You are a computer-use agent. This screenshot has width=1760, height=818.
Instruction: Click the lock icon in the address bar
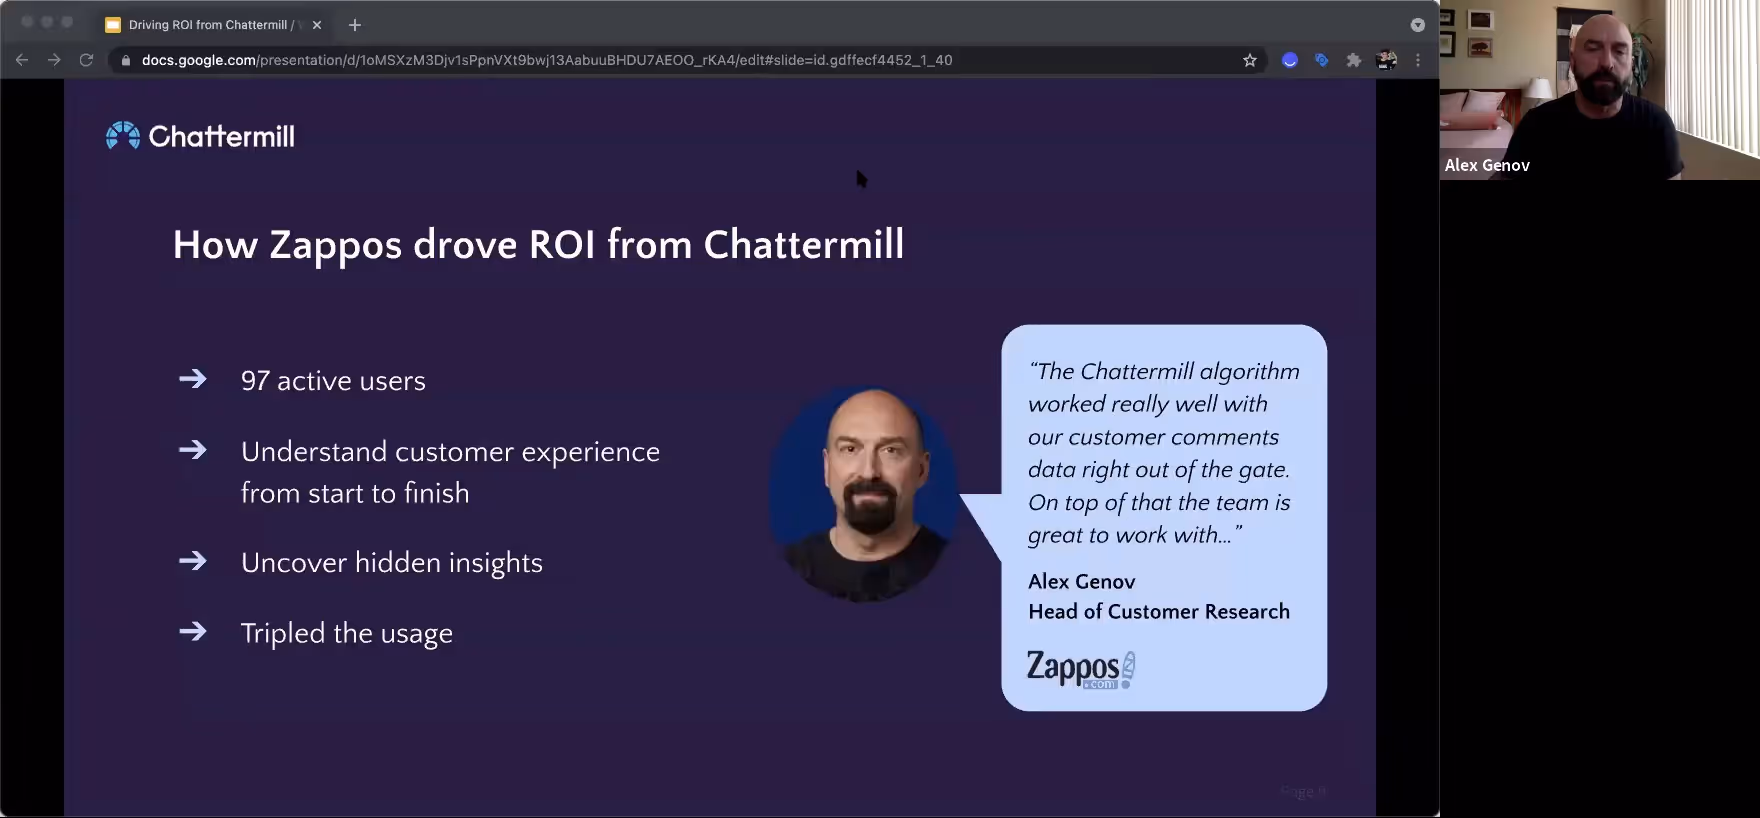125,60
